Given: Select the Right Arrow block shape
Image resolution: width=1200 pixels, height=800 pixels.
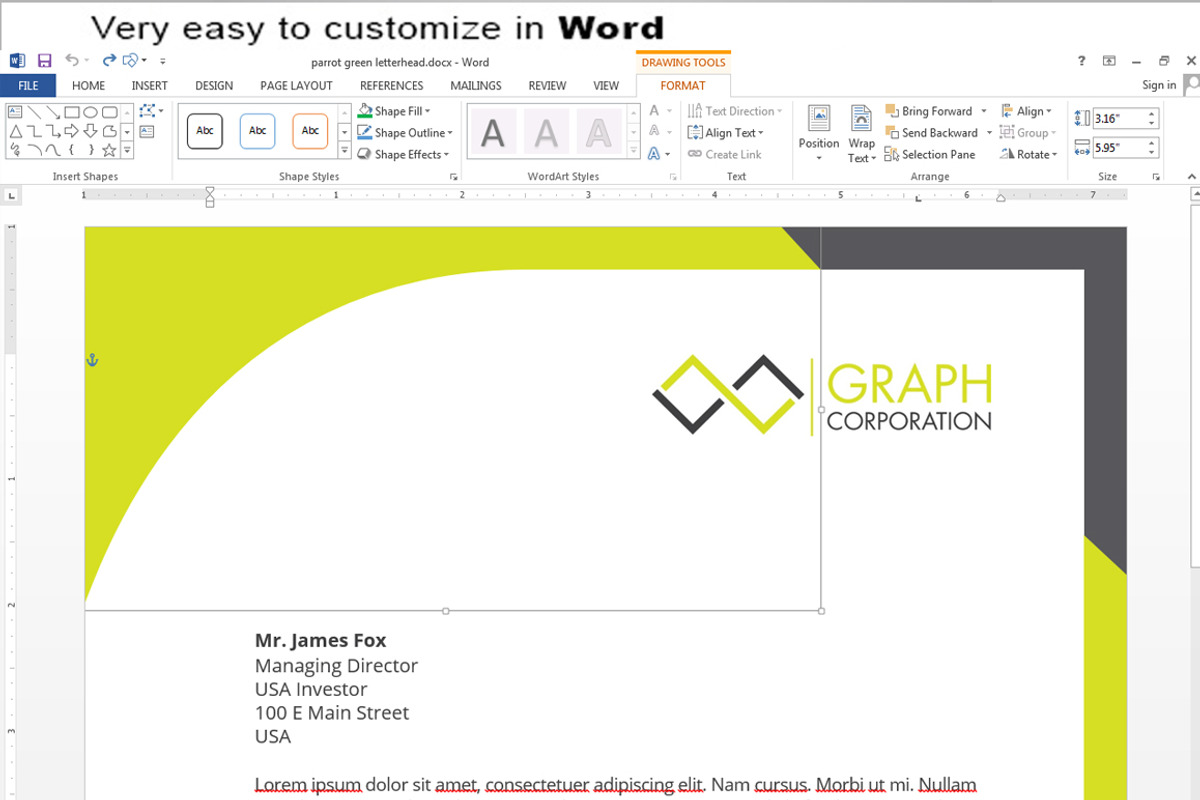Looking at the screenshot, I should pyautogui.click(x=72, y=131).
